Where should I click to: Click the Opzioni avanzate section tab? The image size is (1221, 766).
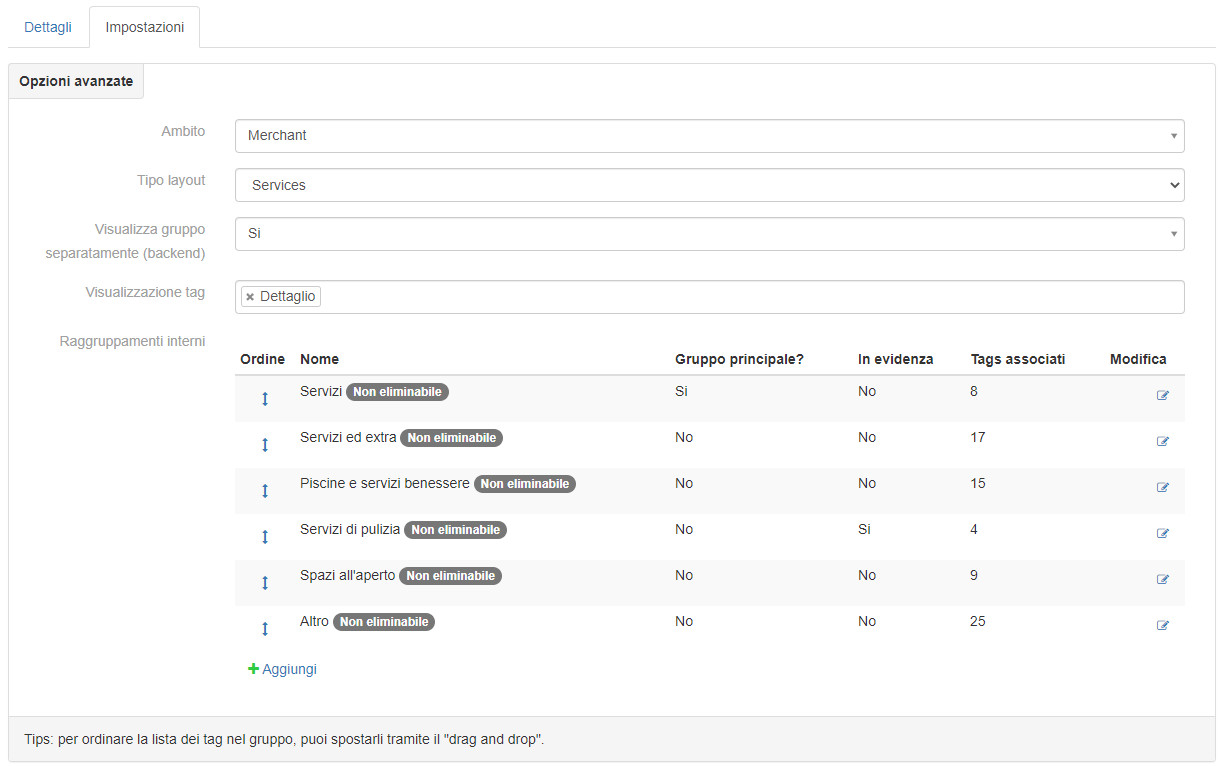pos(76,81)
